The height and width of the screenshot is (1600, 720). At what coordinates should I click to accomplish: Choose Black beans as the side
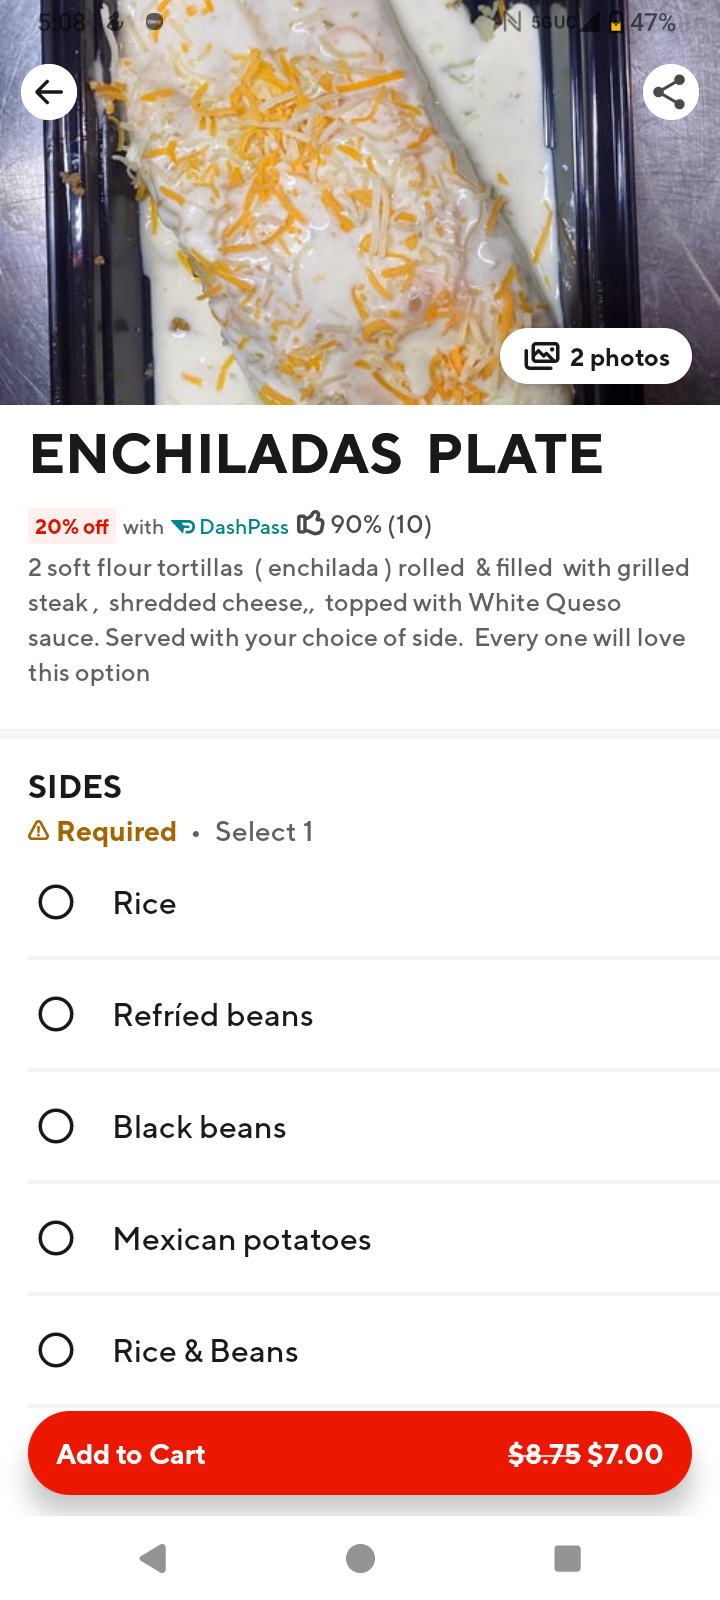pyautogui.click(x=56, y=1127)
